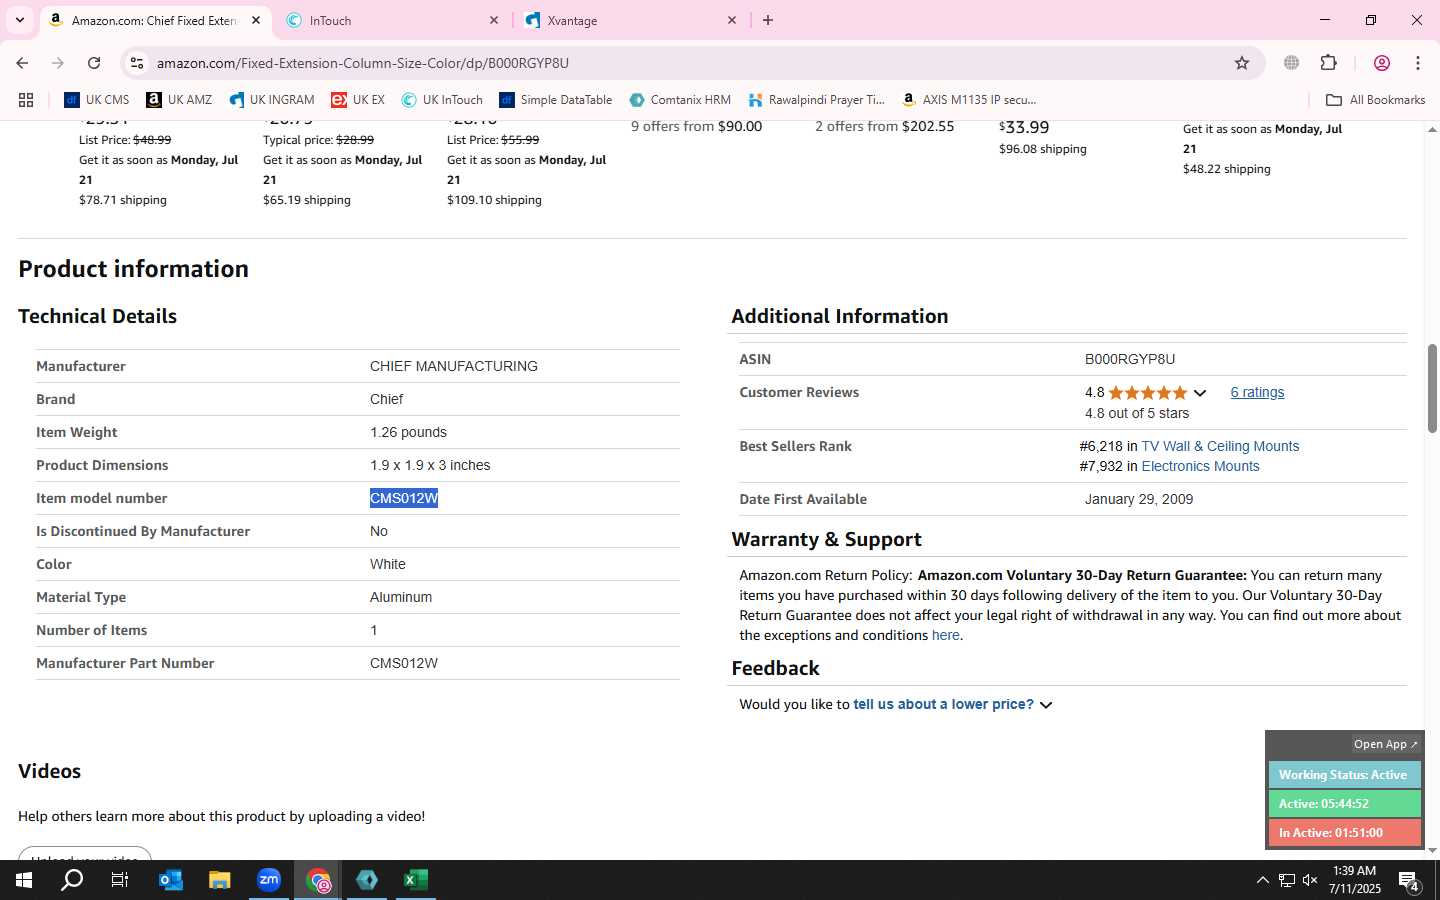Open the tab search dropdown arrow
This screenshot has width=1440, height=900.
(19, 20)
